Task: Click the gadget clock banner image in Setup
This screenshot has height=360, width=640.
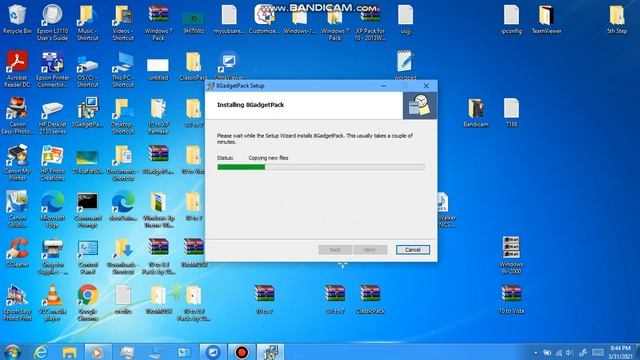Action: pyautogui.click(x=420, y=105)
